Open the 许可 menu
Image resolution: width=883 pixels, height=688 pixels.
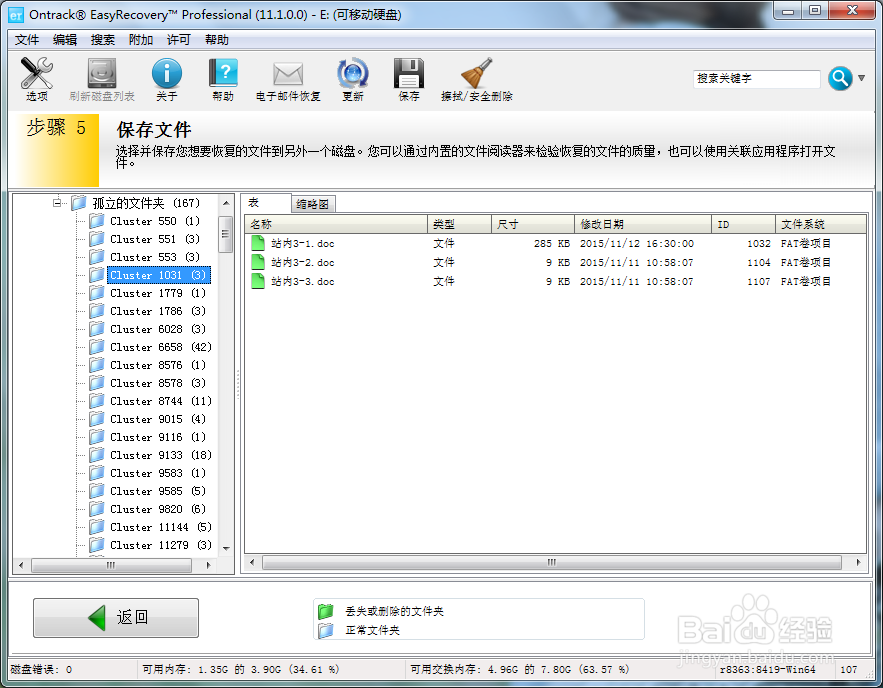(179, 39)
